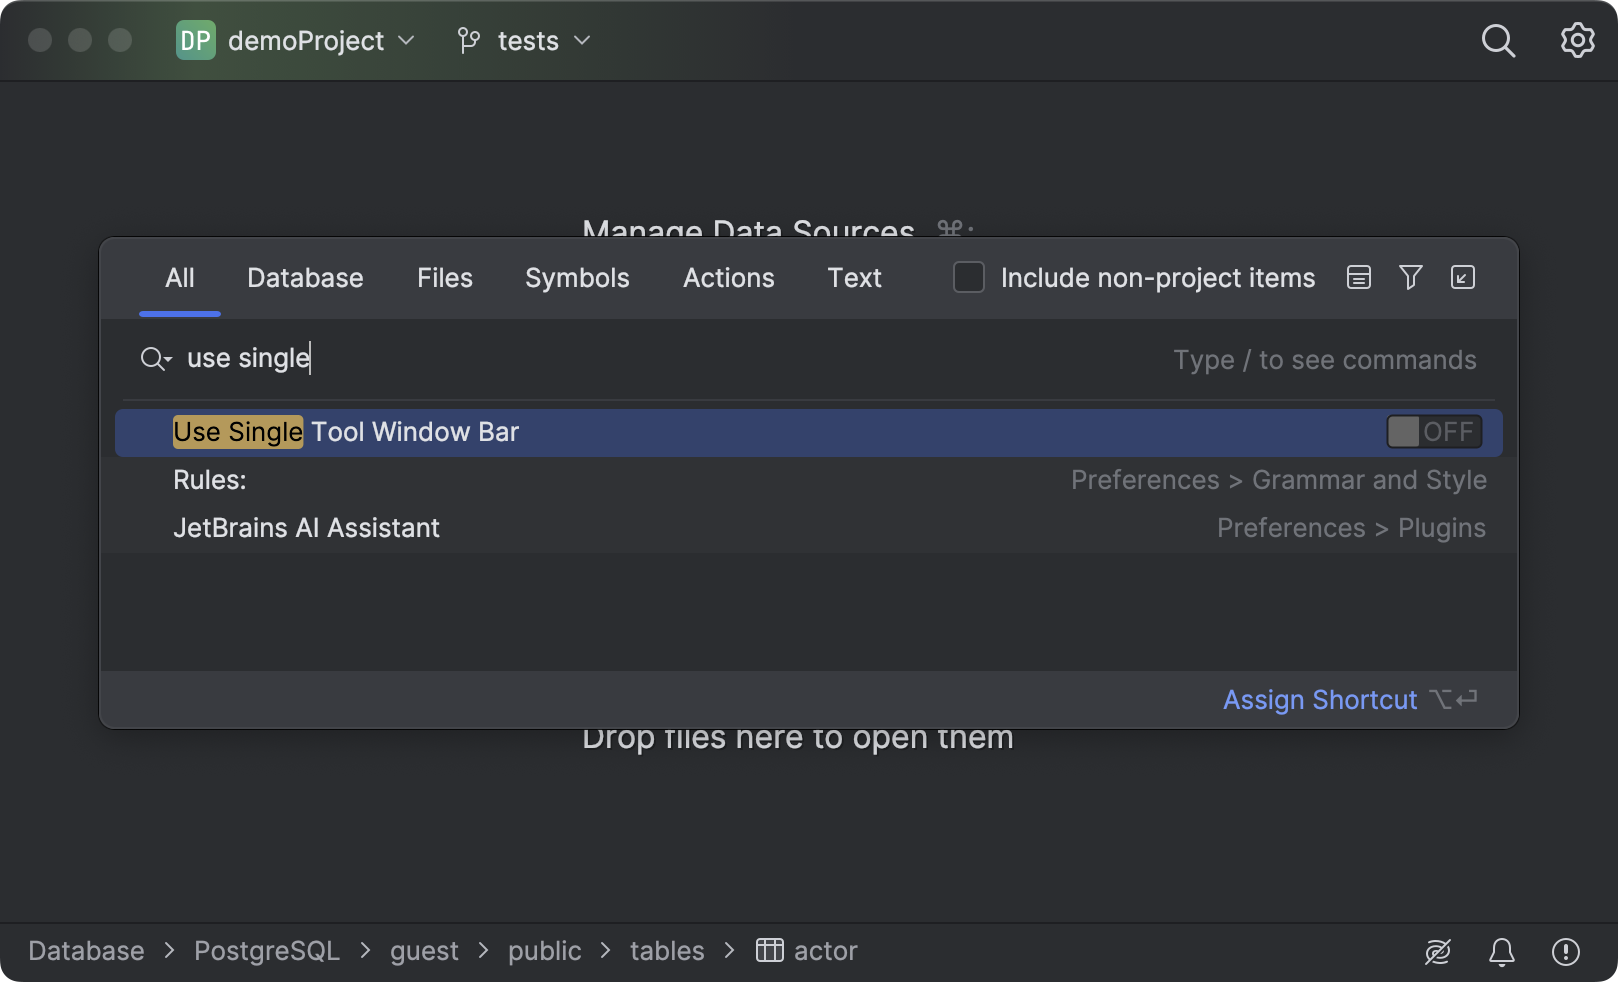Open the IDE Settings gear icon
Image resolution: width=1618 pixels, height=982 pixels.
click(1577, 40)
